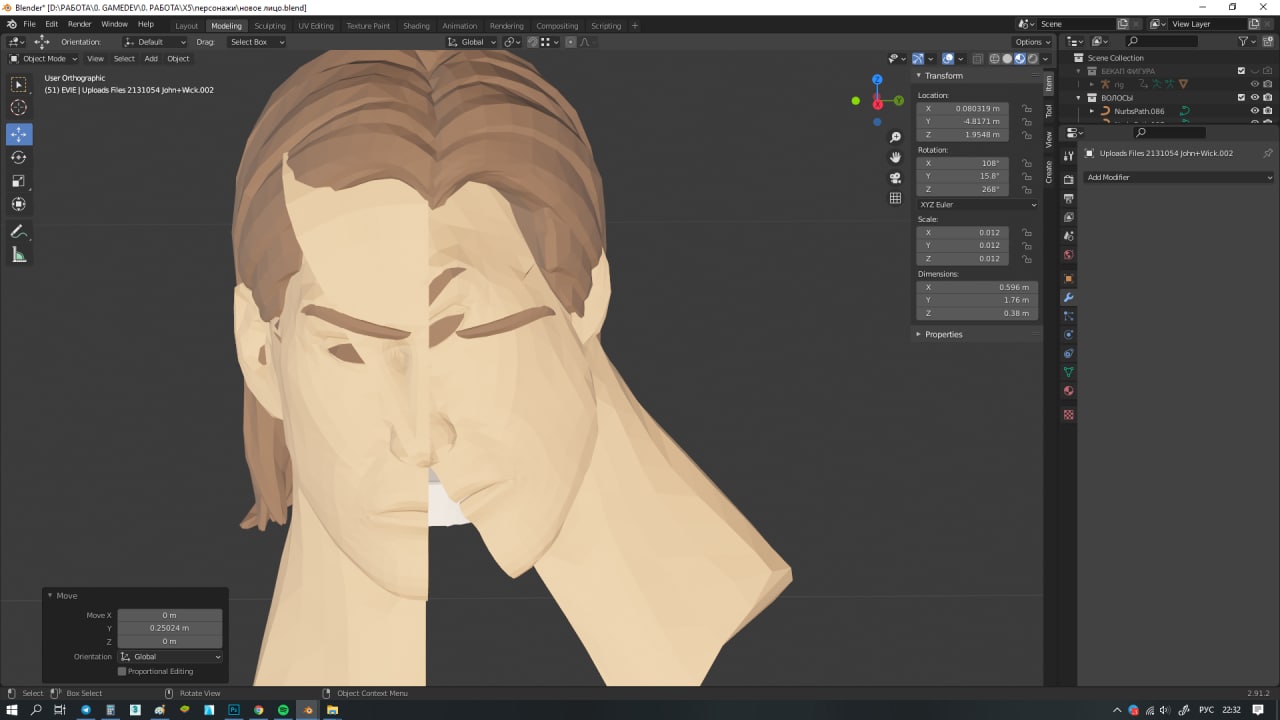Select the Cursor tool in the viewport toolbar

point(19,108)
